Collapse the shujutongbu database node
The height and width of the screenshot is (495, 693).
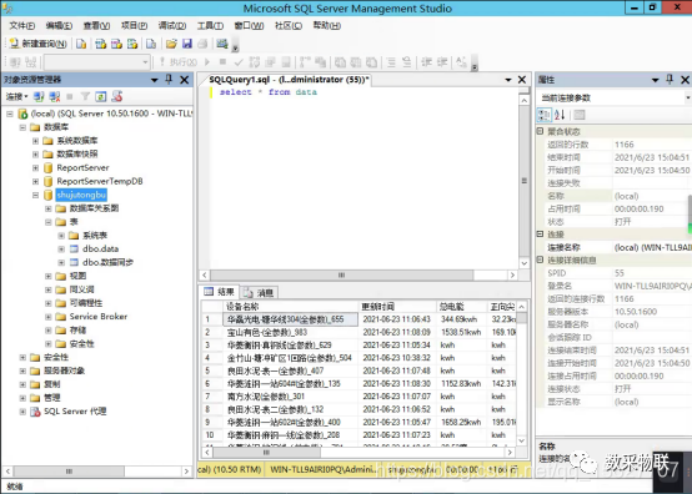click(35, 195)
